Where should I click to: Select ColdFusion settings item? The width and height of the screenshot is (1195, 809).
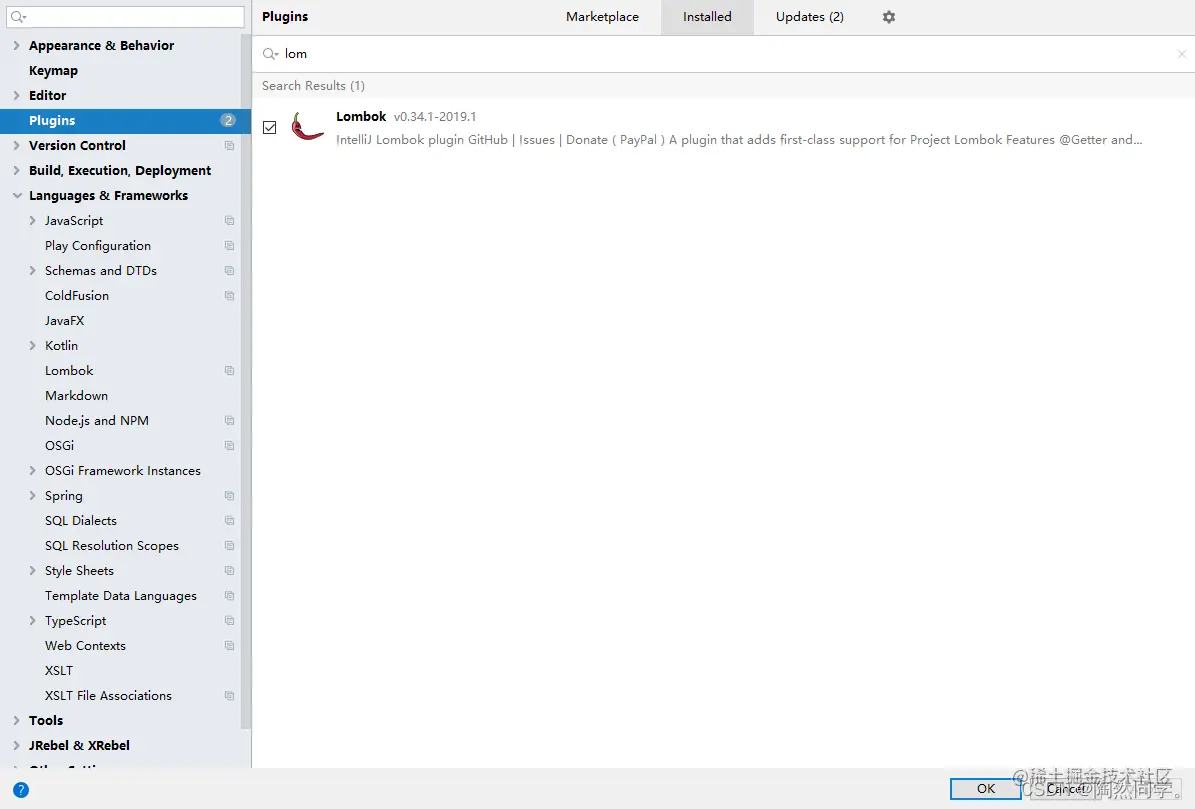coord(77,296)
